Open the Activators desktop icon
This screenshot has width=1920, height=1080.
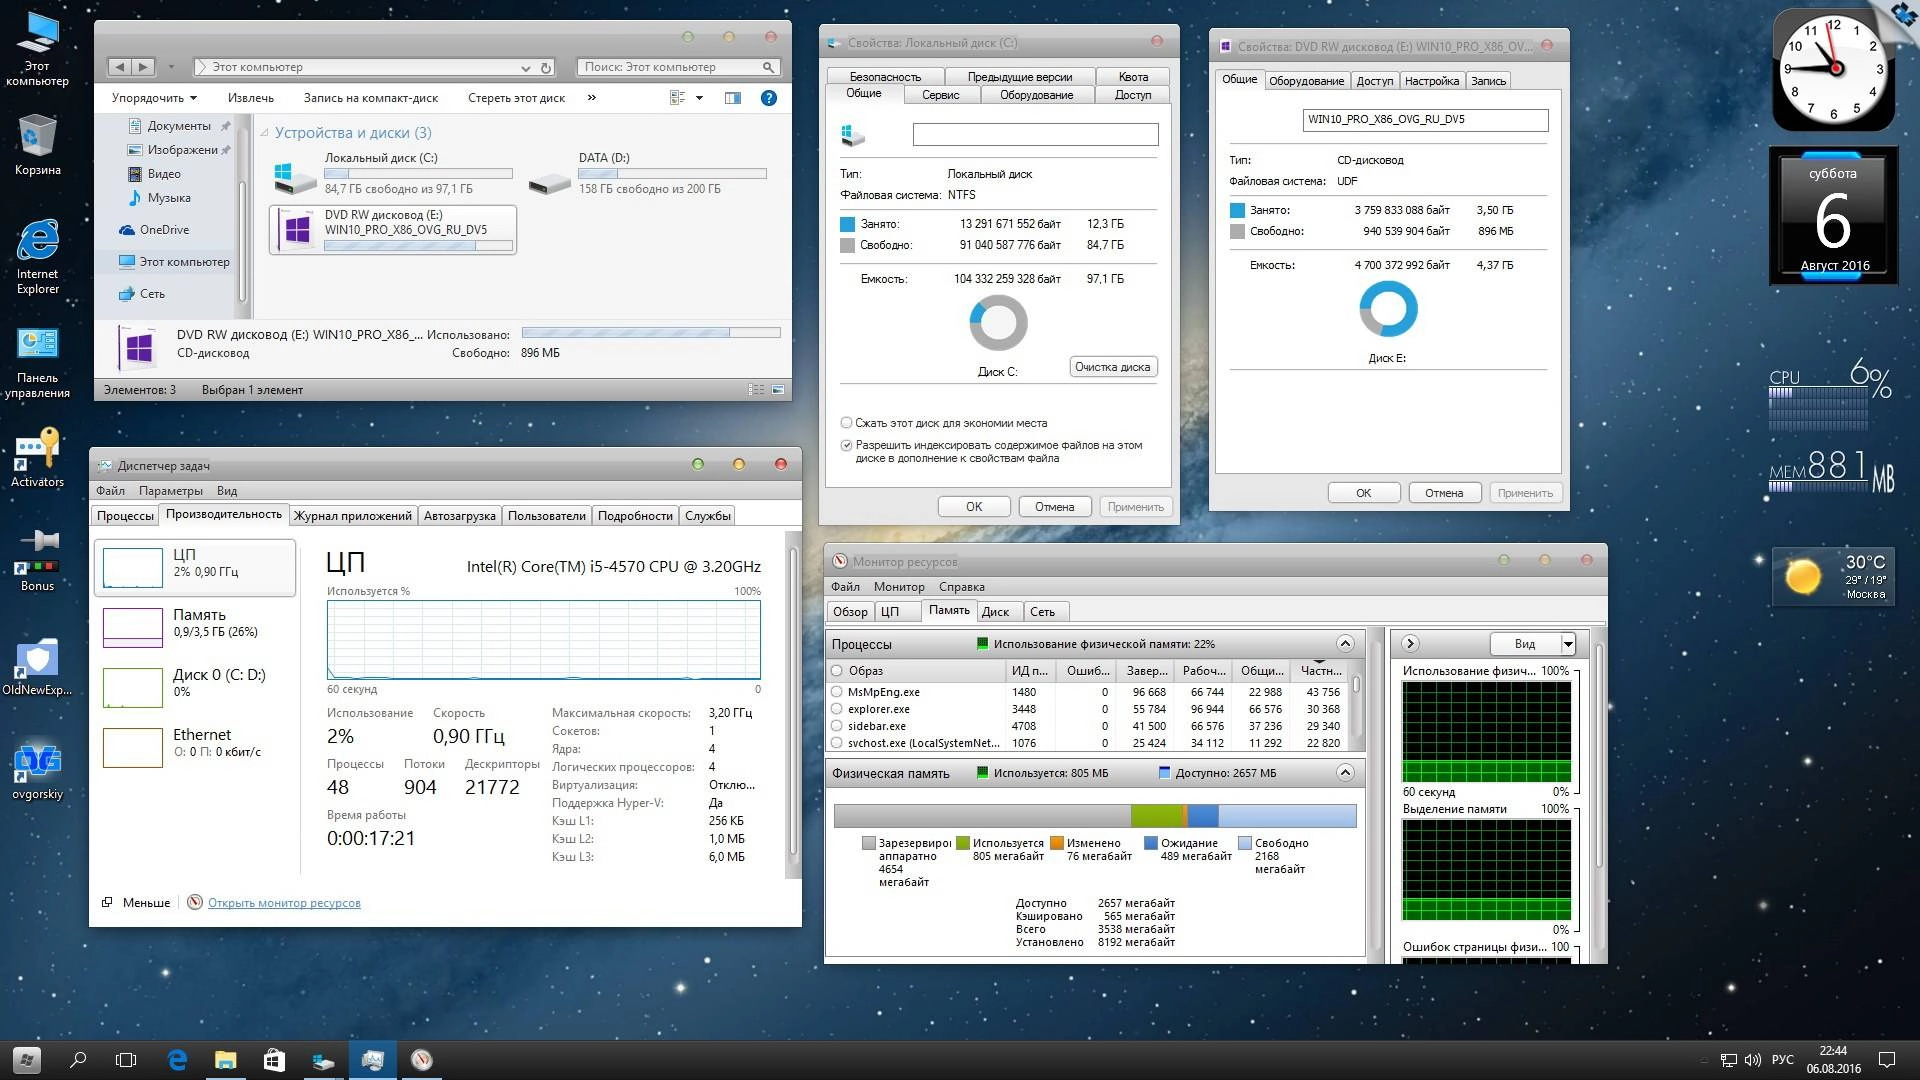(x=37, y=456)
